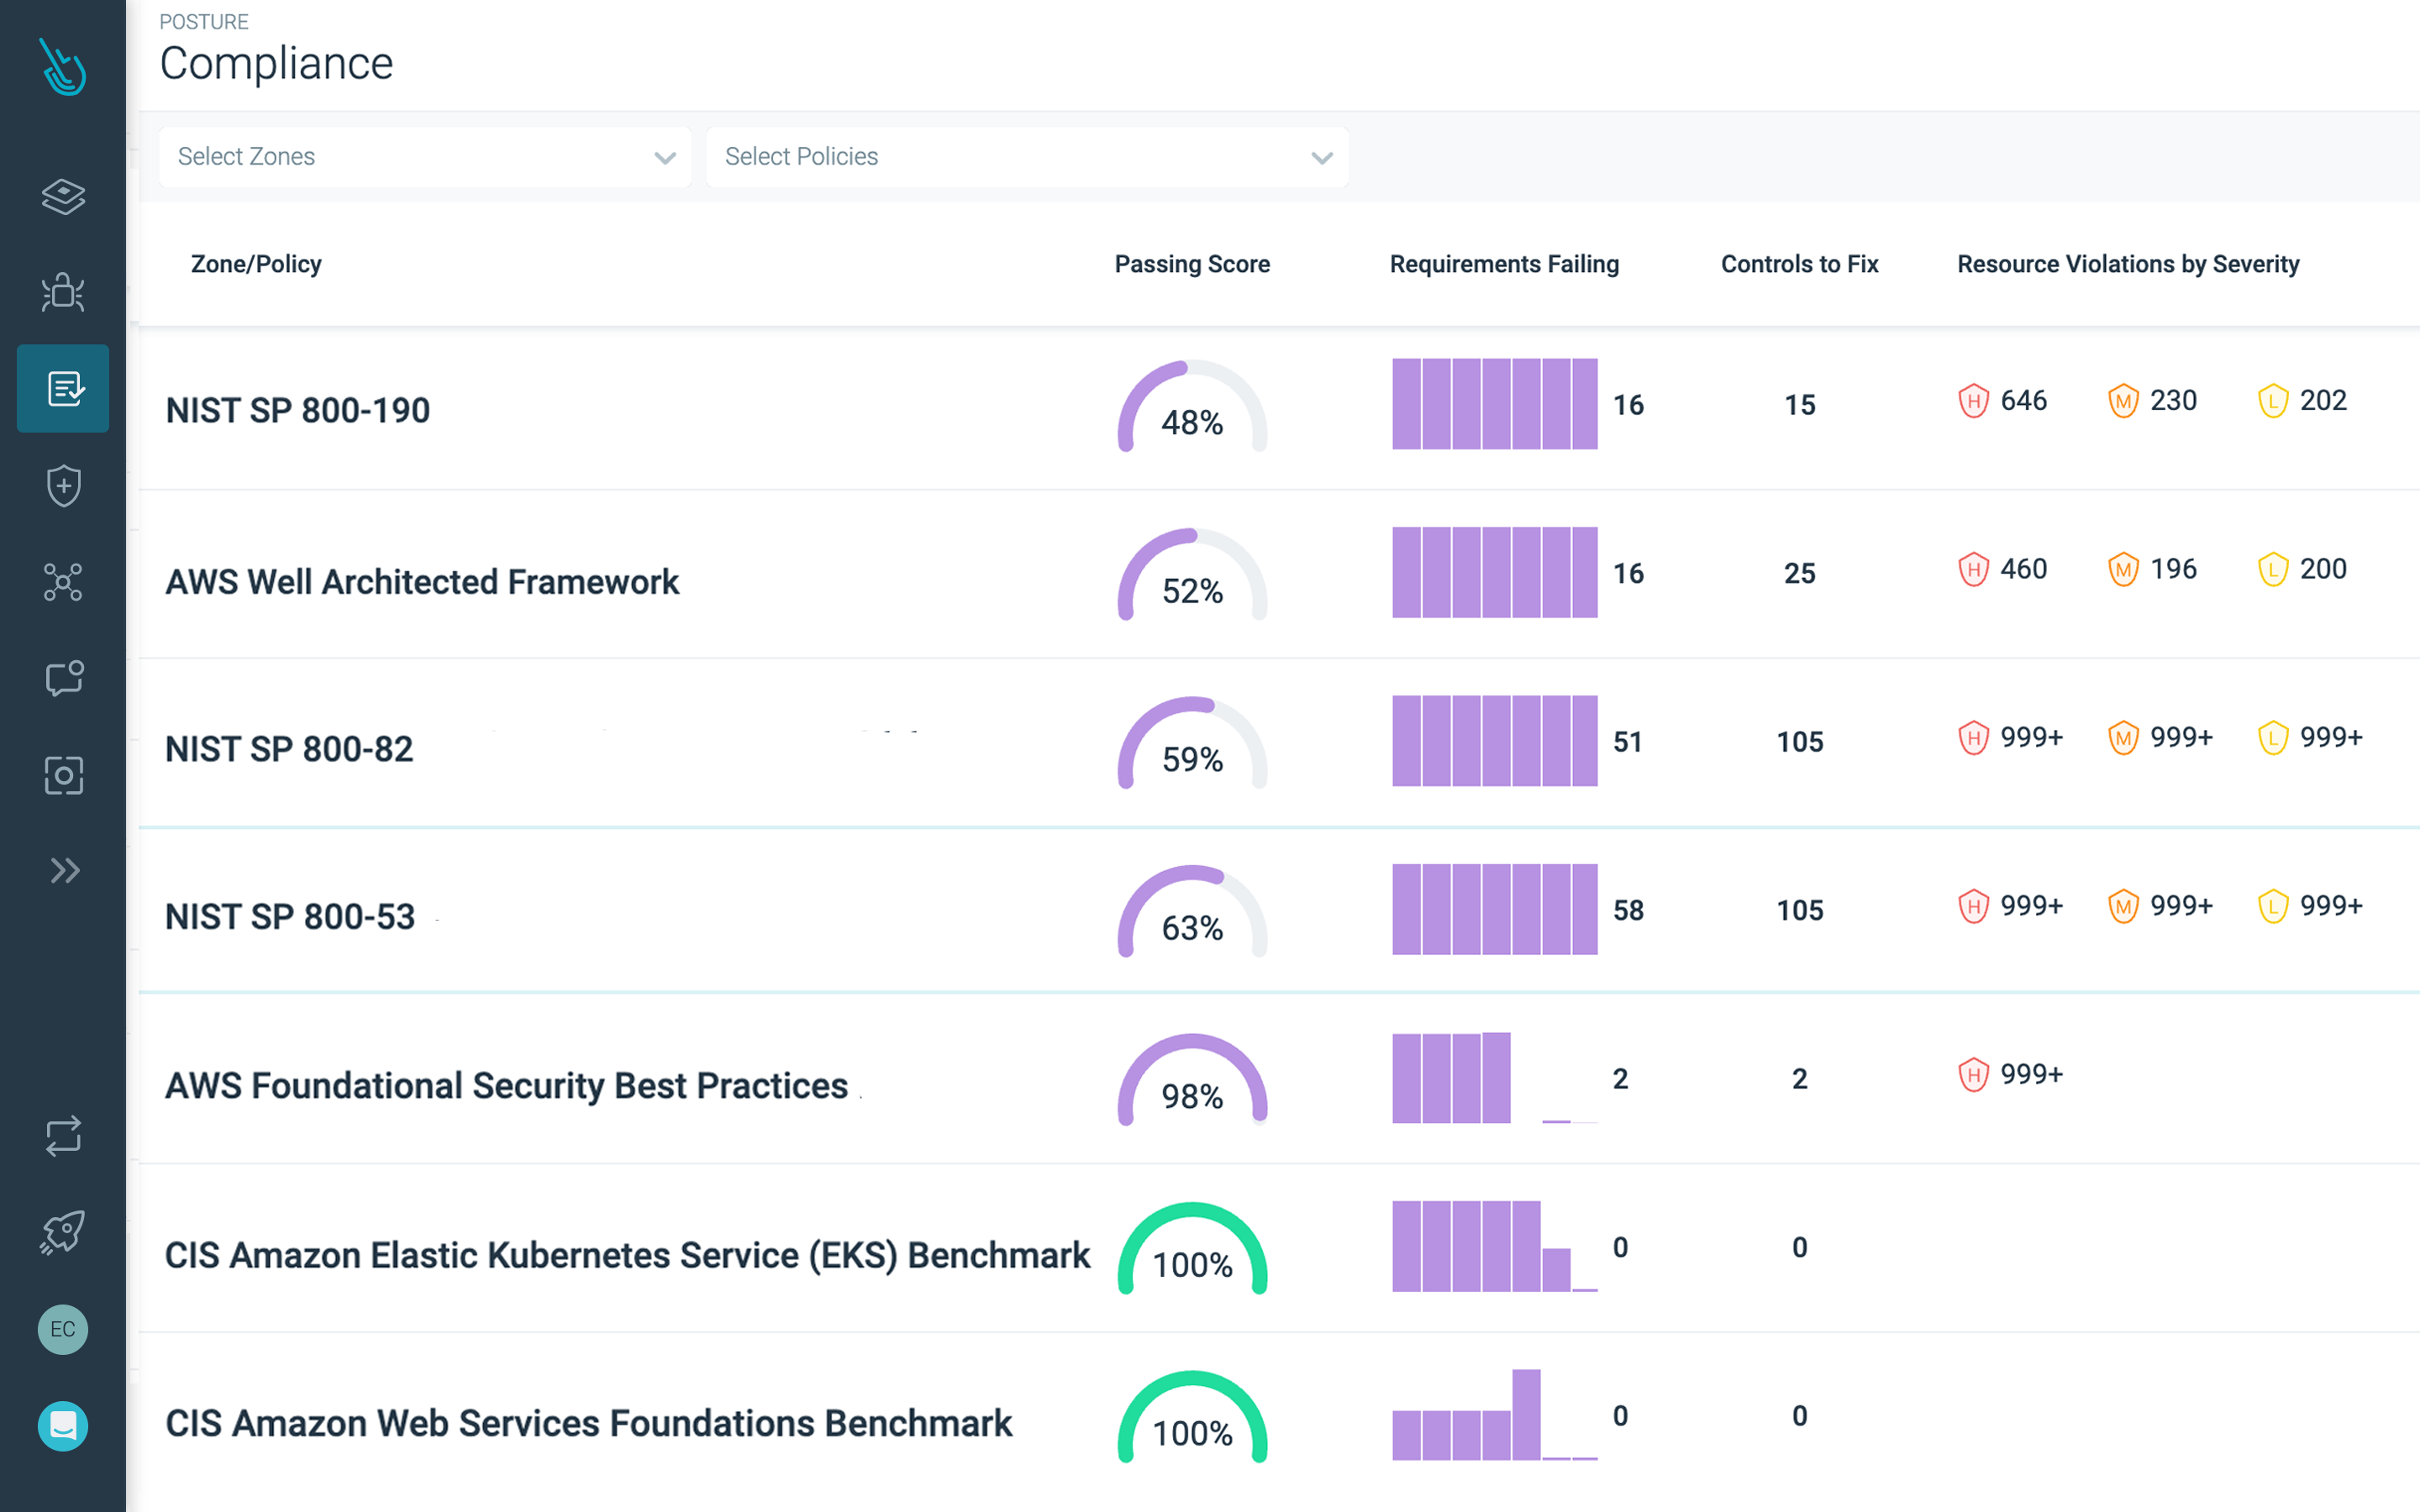Click the integrations loop arrows icon
2420x1512 pixels.
click(63, 1136)
